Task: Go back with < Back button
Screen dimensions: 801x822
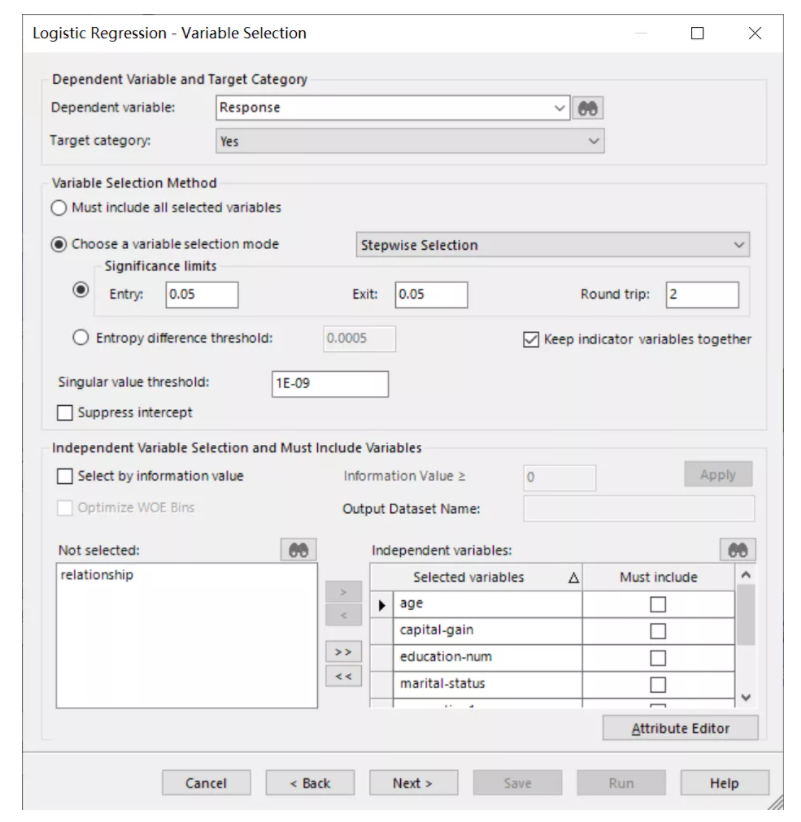Action: tap(310, 783)
